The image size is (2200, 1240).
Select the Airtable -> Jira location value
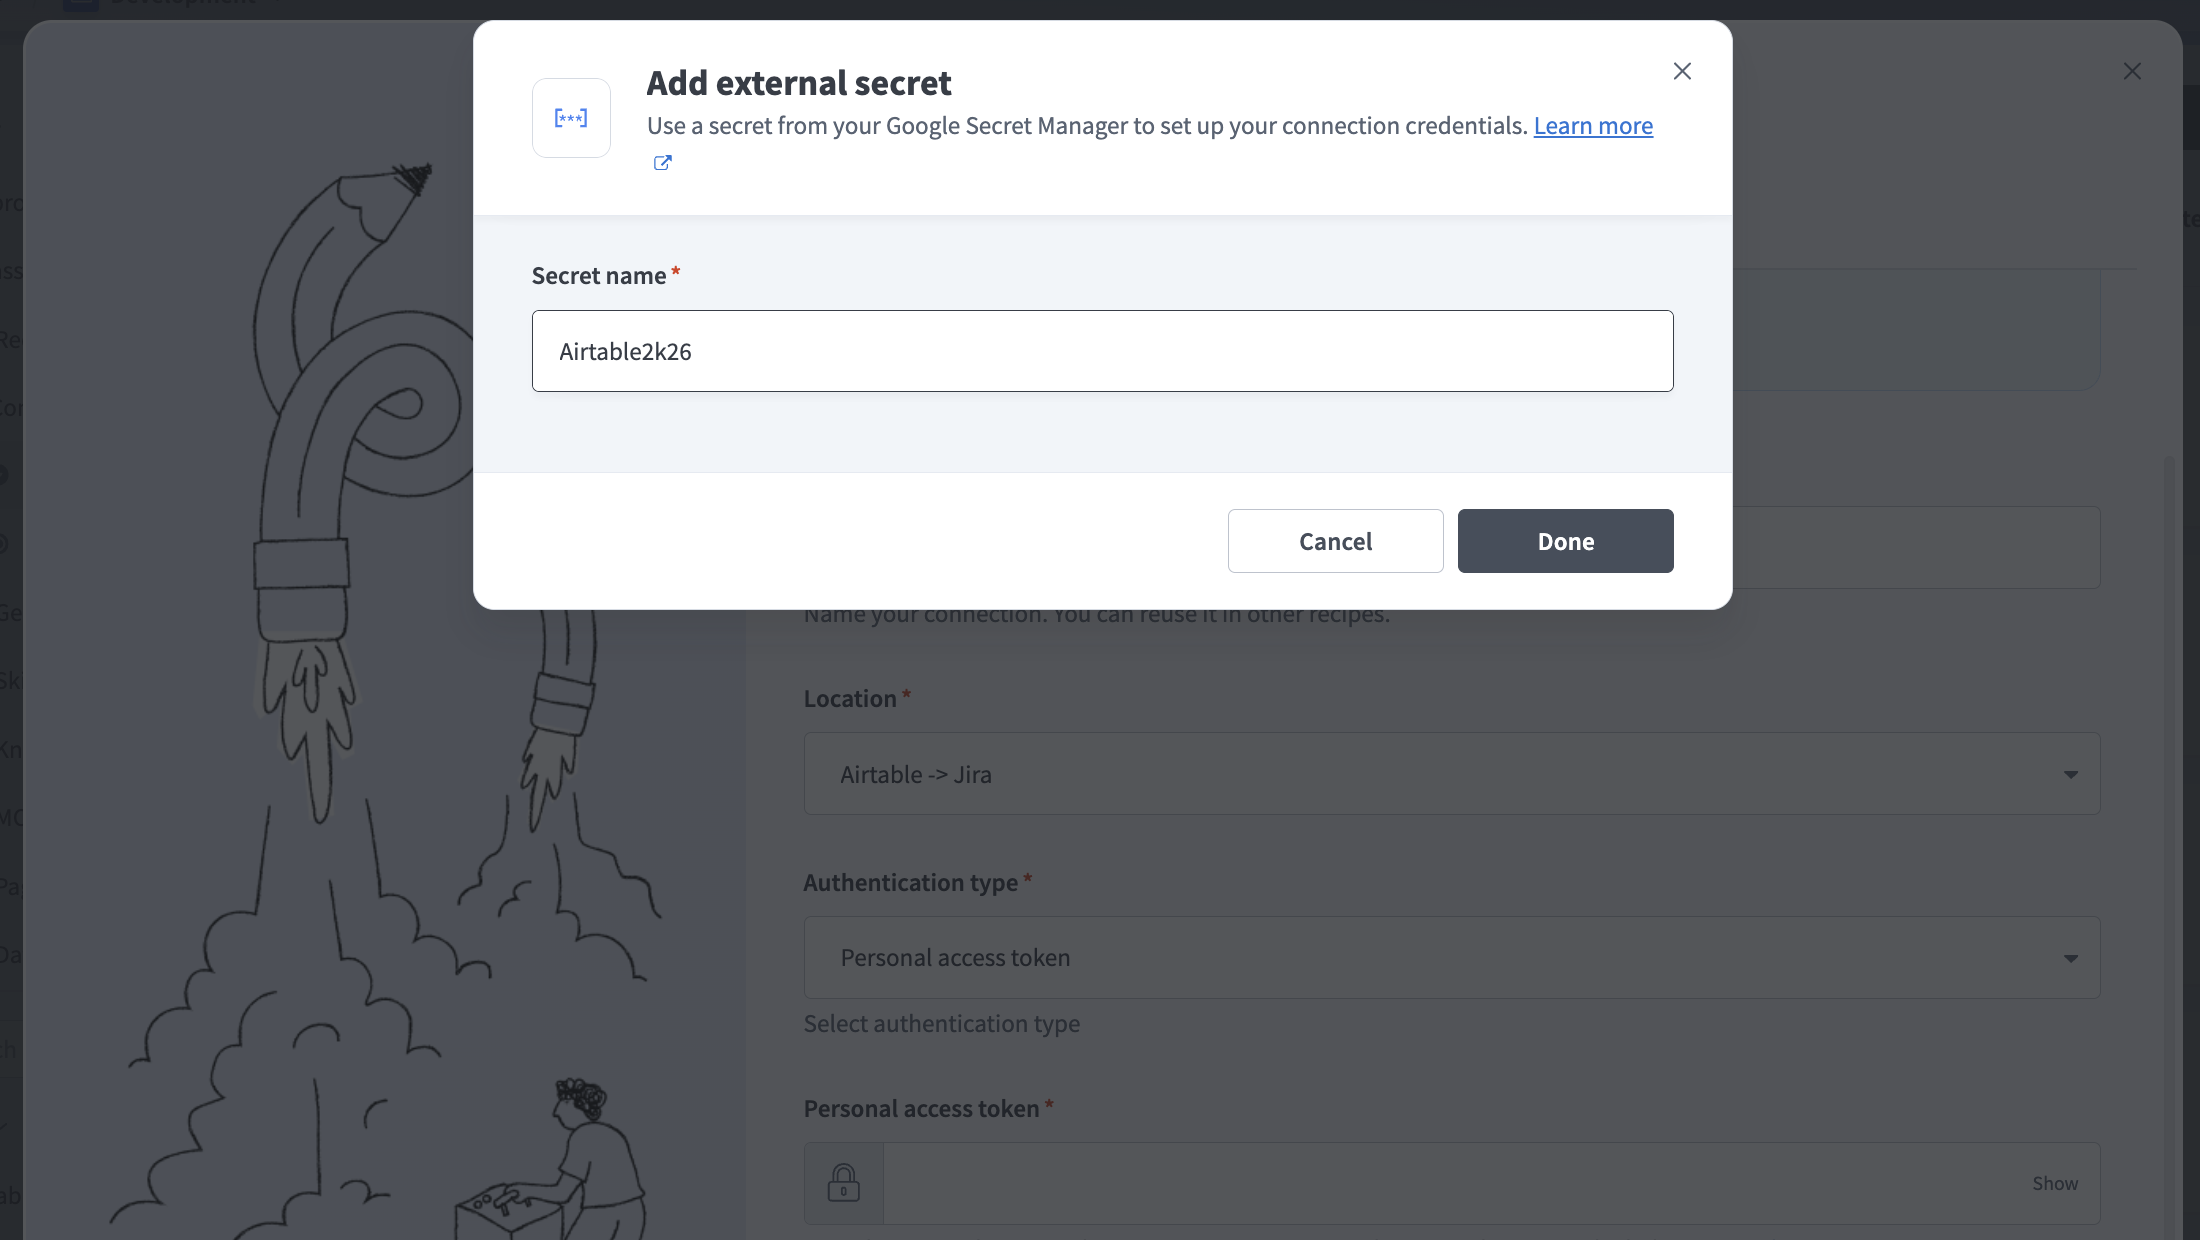click(915, 773)
